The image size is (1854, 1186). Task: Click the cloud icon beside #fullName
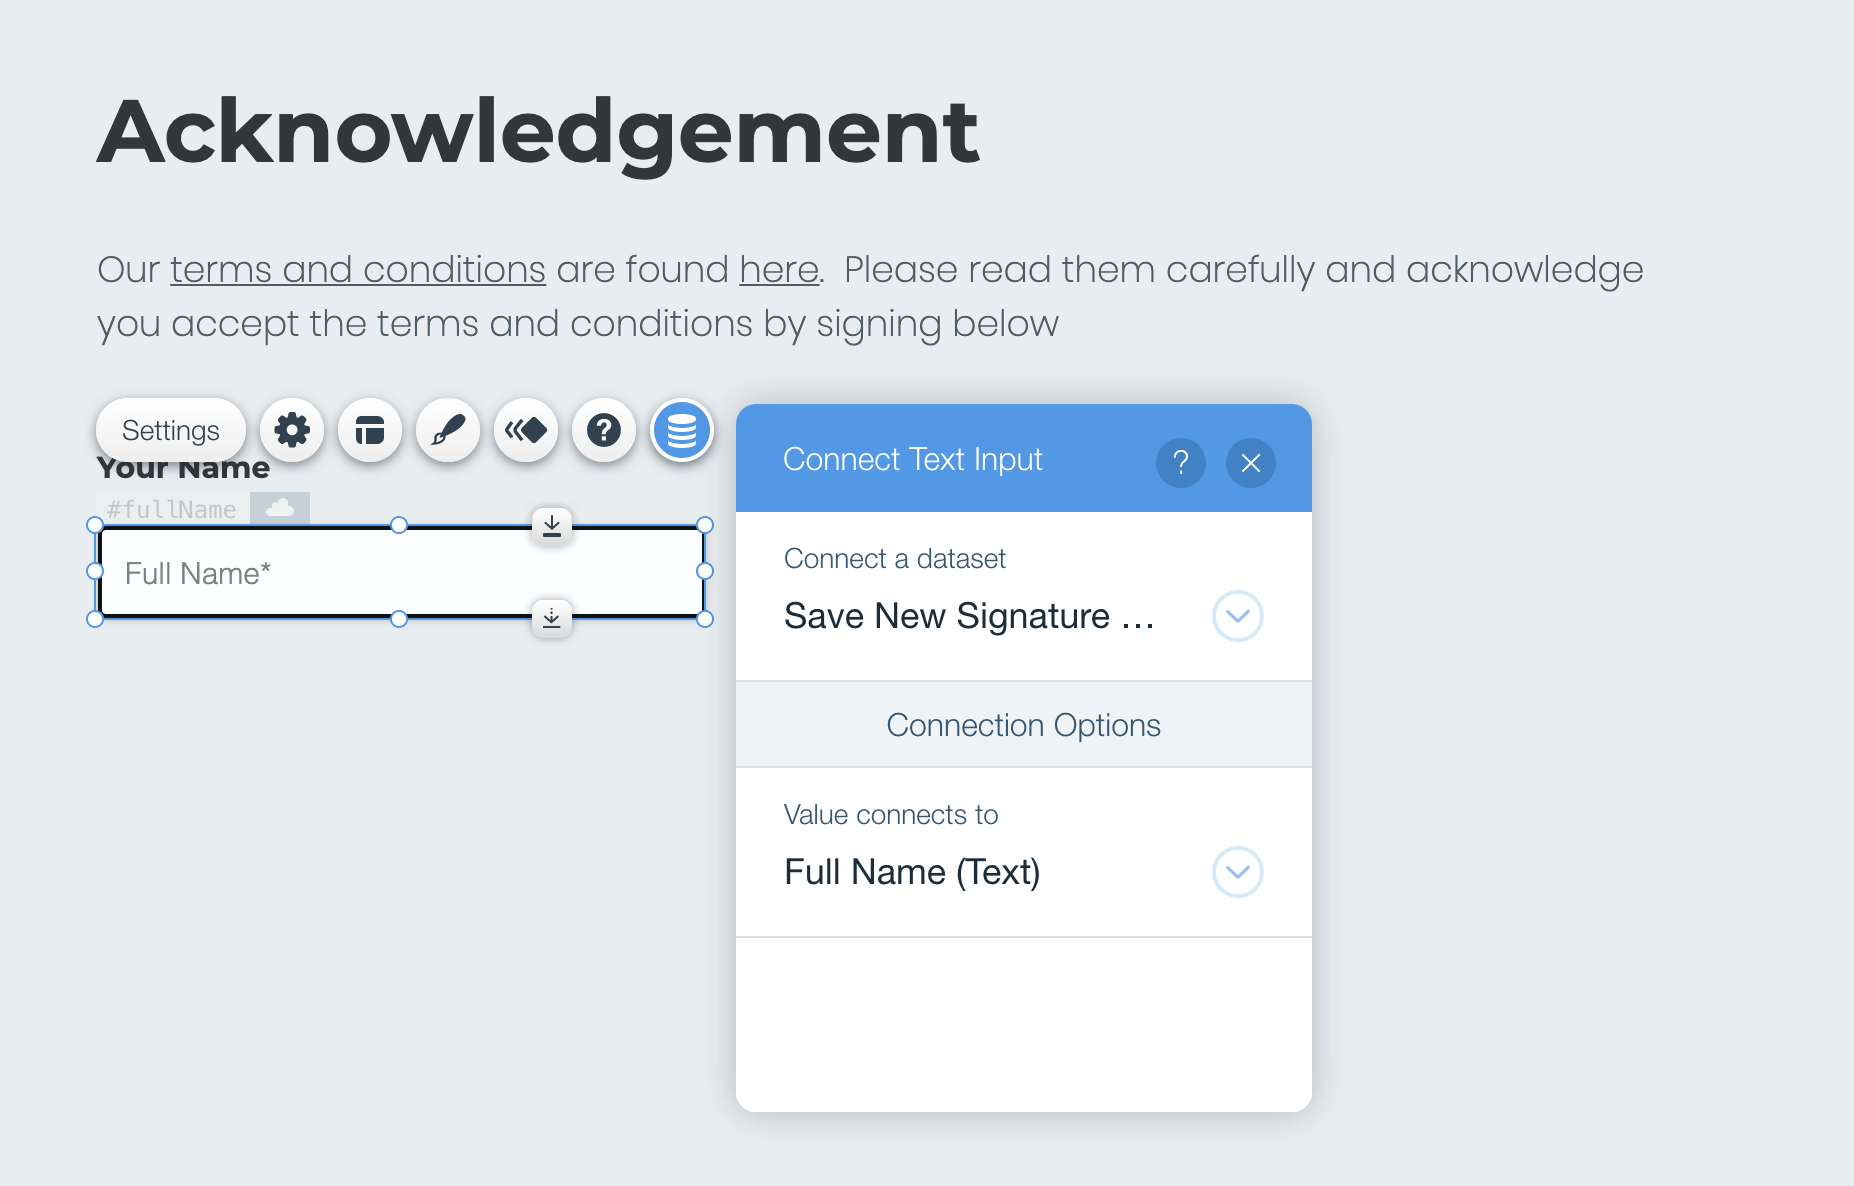coord(280,508)
